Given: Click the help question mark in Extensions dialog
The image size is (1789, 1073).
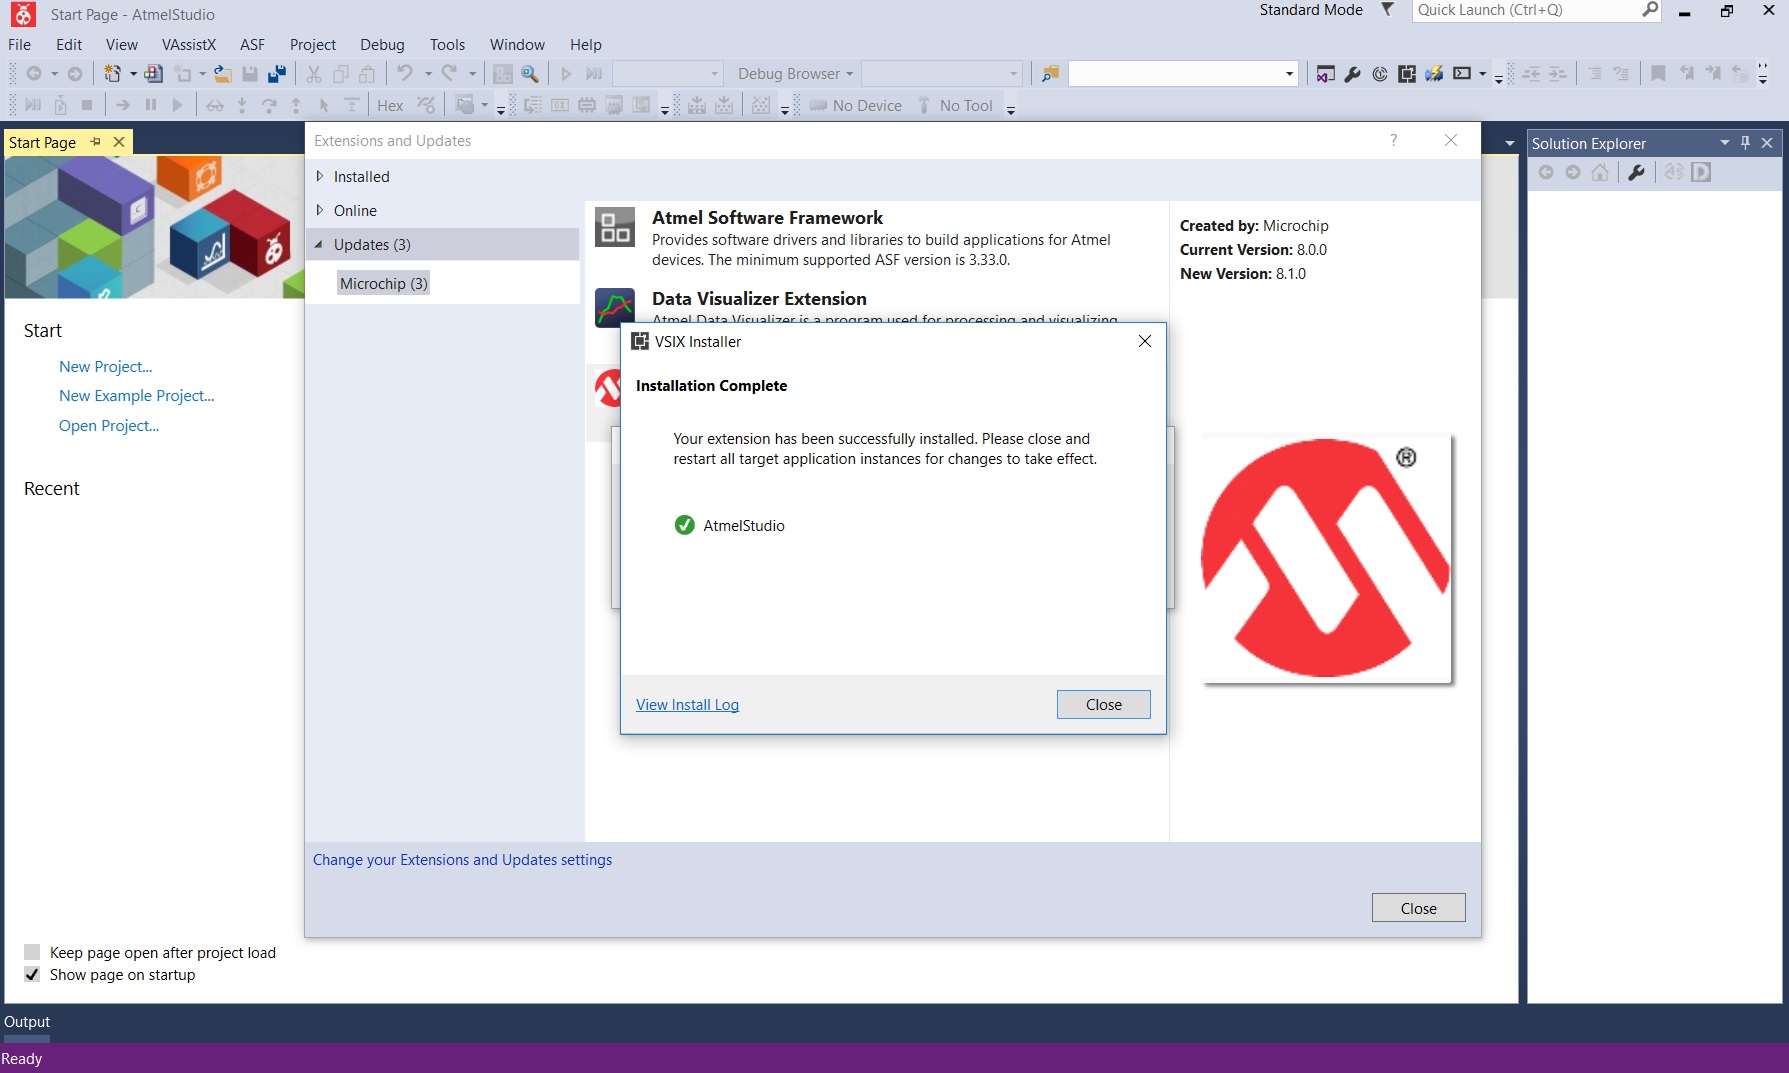Looking at the screenshot, I should (x=1394, y=140).
